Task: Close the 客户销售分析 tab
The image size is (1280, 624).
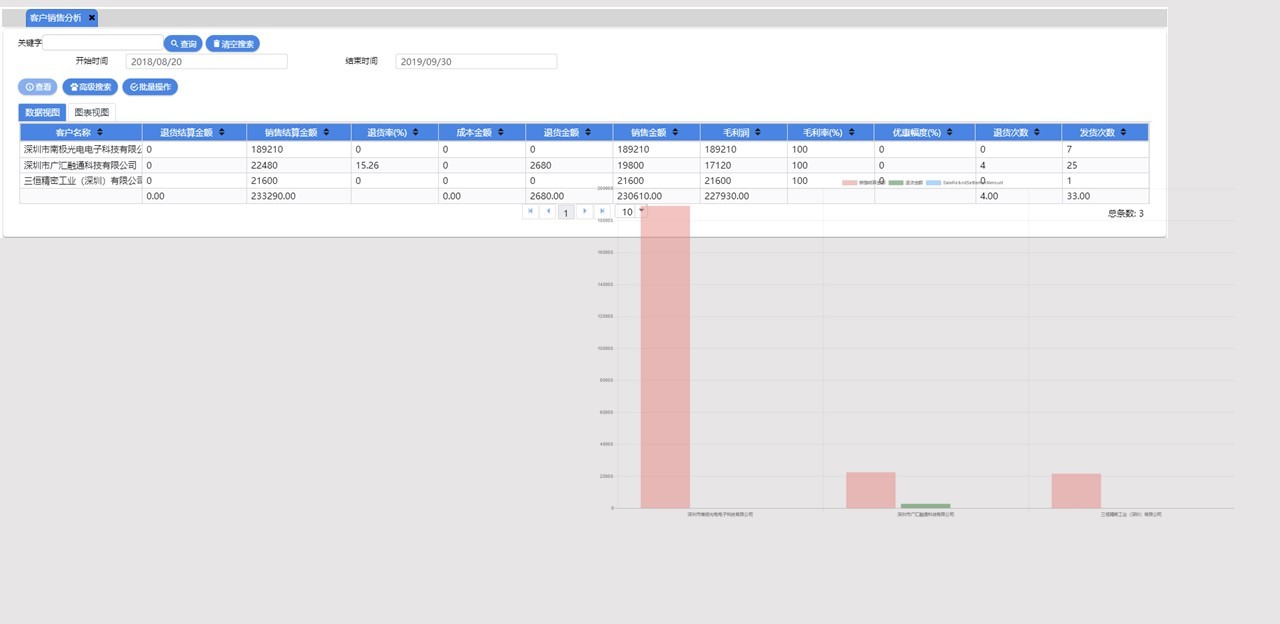Action: tap(92, 18)
